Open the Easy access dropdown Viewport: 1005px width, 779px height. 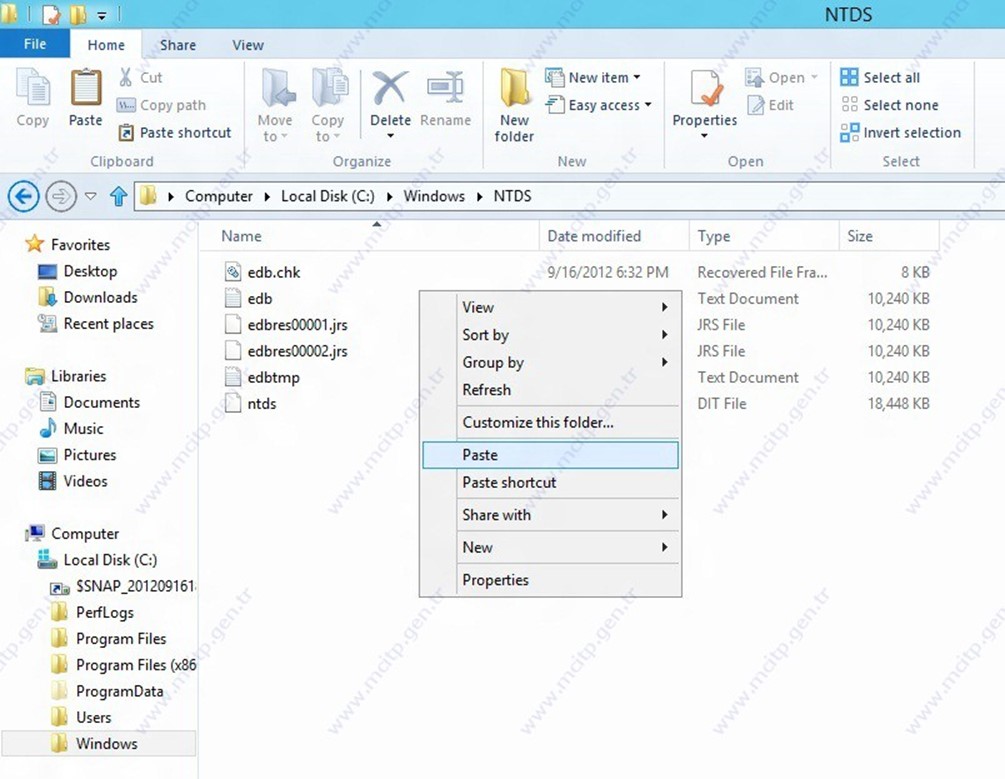pos(648,105)
